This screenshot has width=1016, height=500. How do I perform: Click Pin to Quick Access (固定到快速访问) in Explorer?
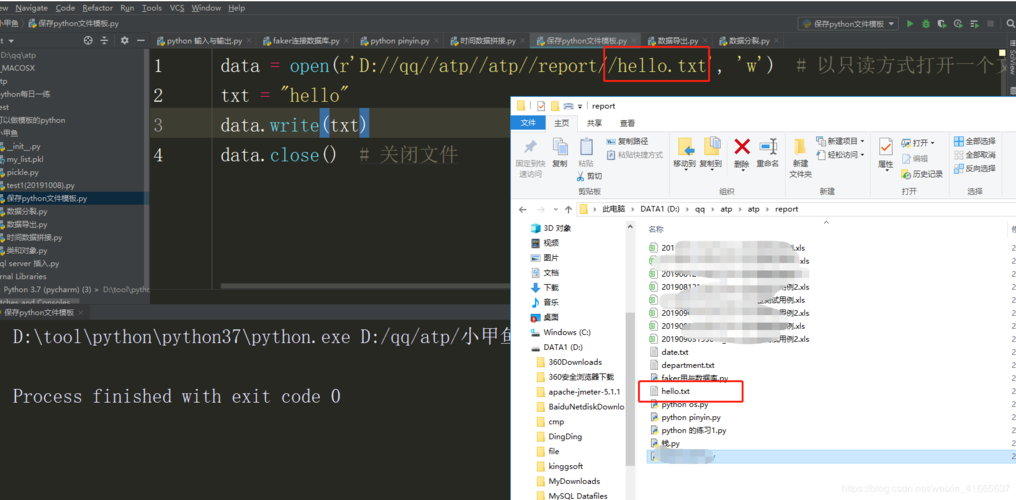tap(530, 159)
